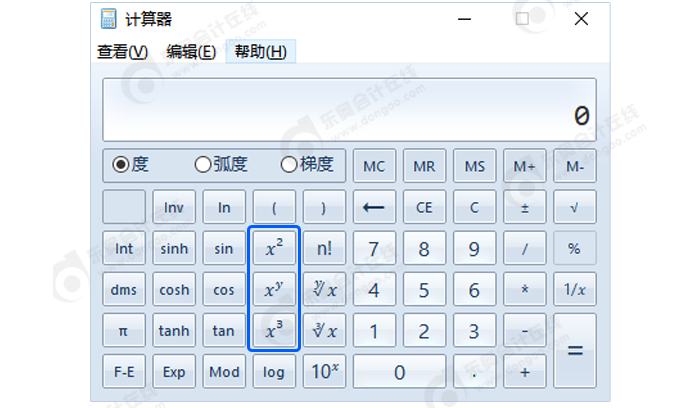Toggle the Inv inverse functions button
Viewport: 700px width, 408px height.
coord(174,208)
